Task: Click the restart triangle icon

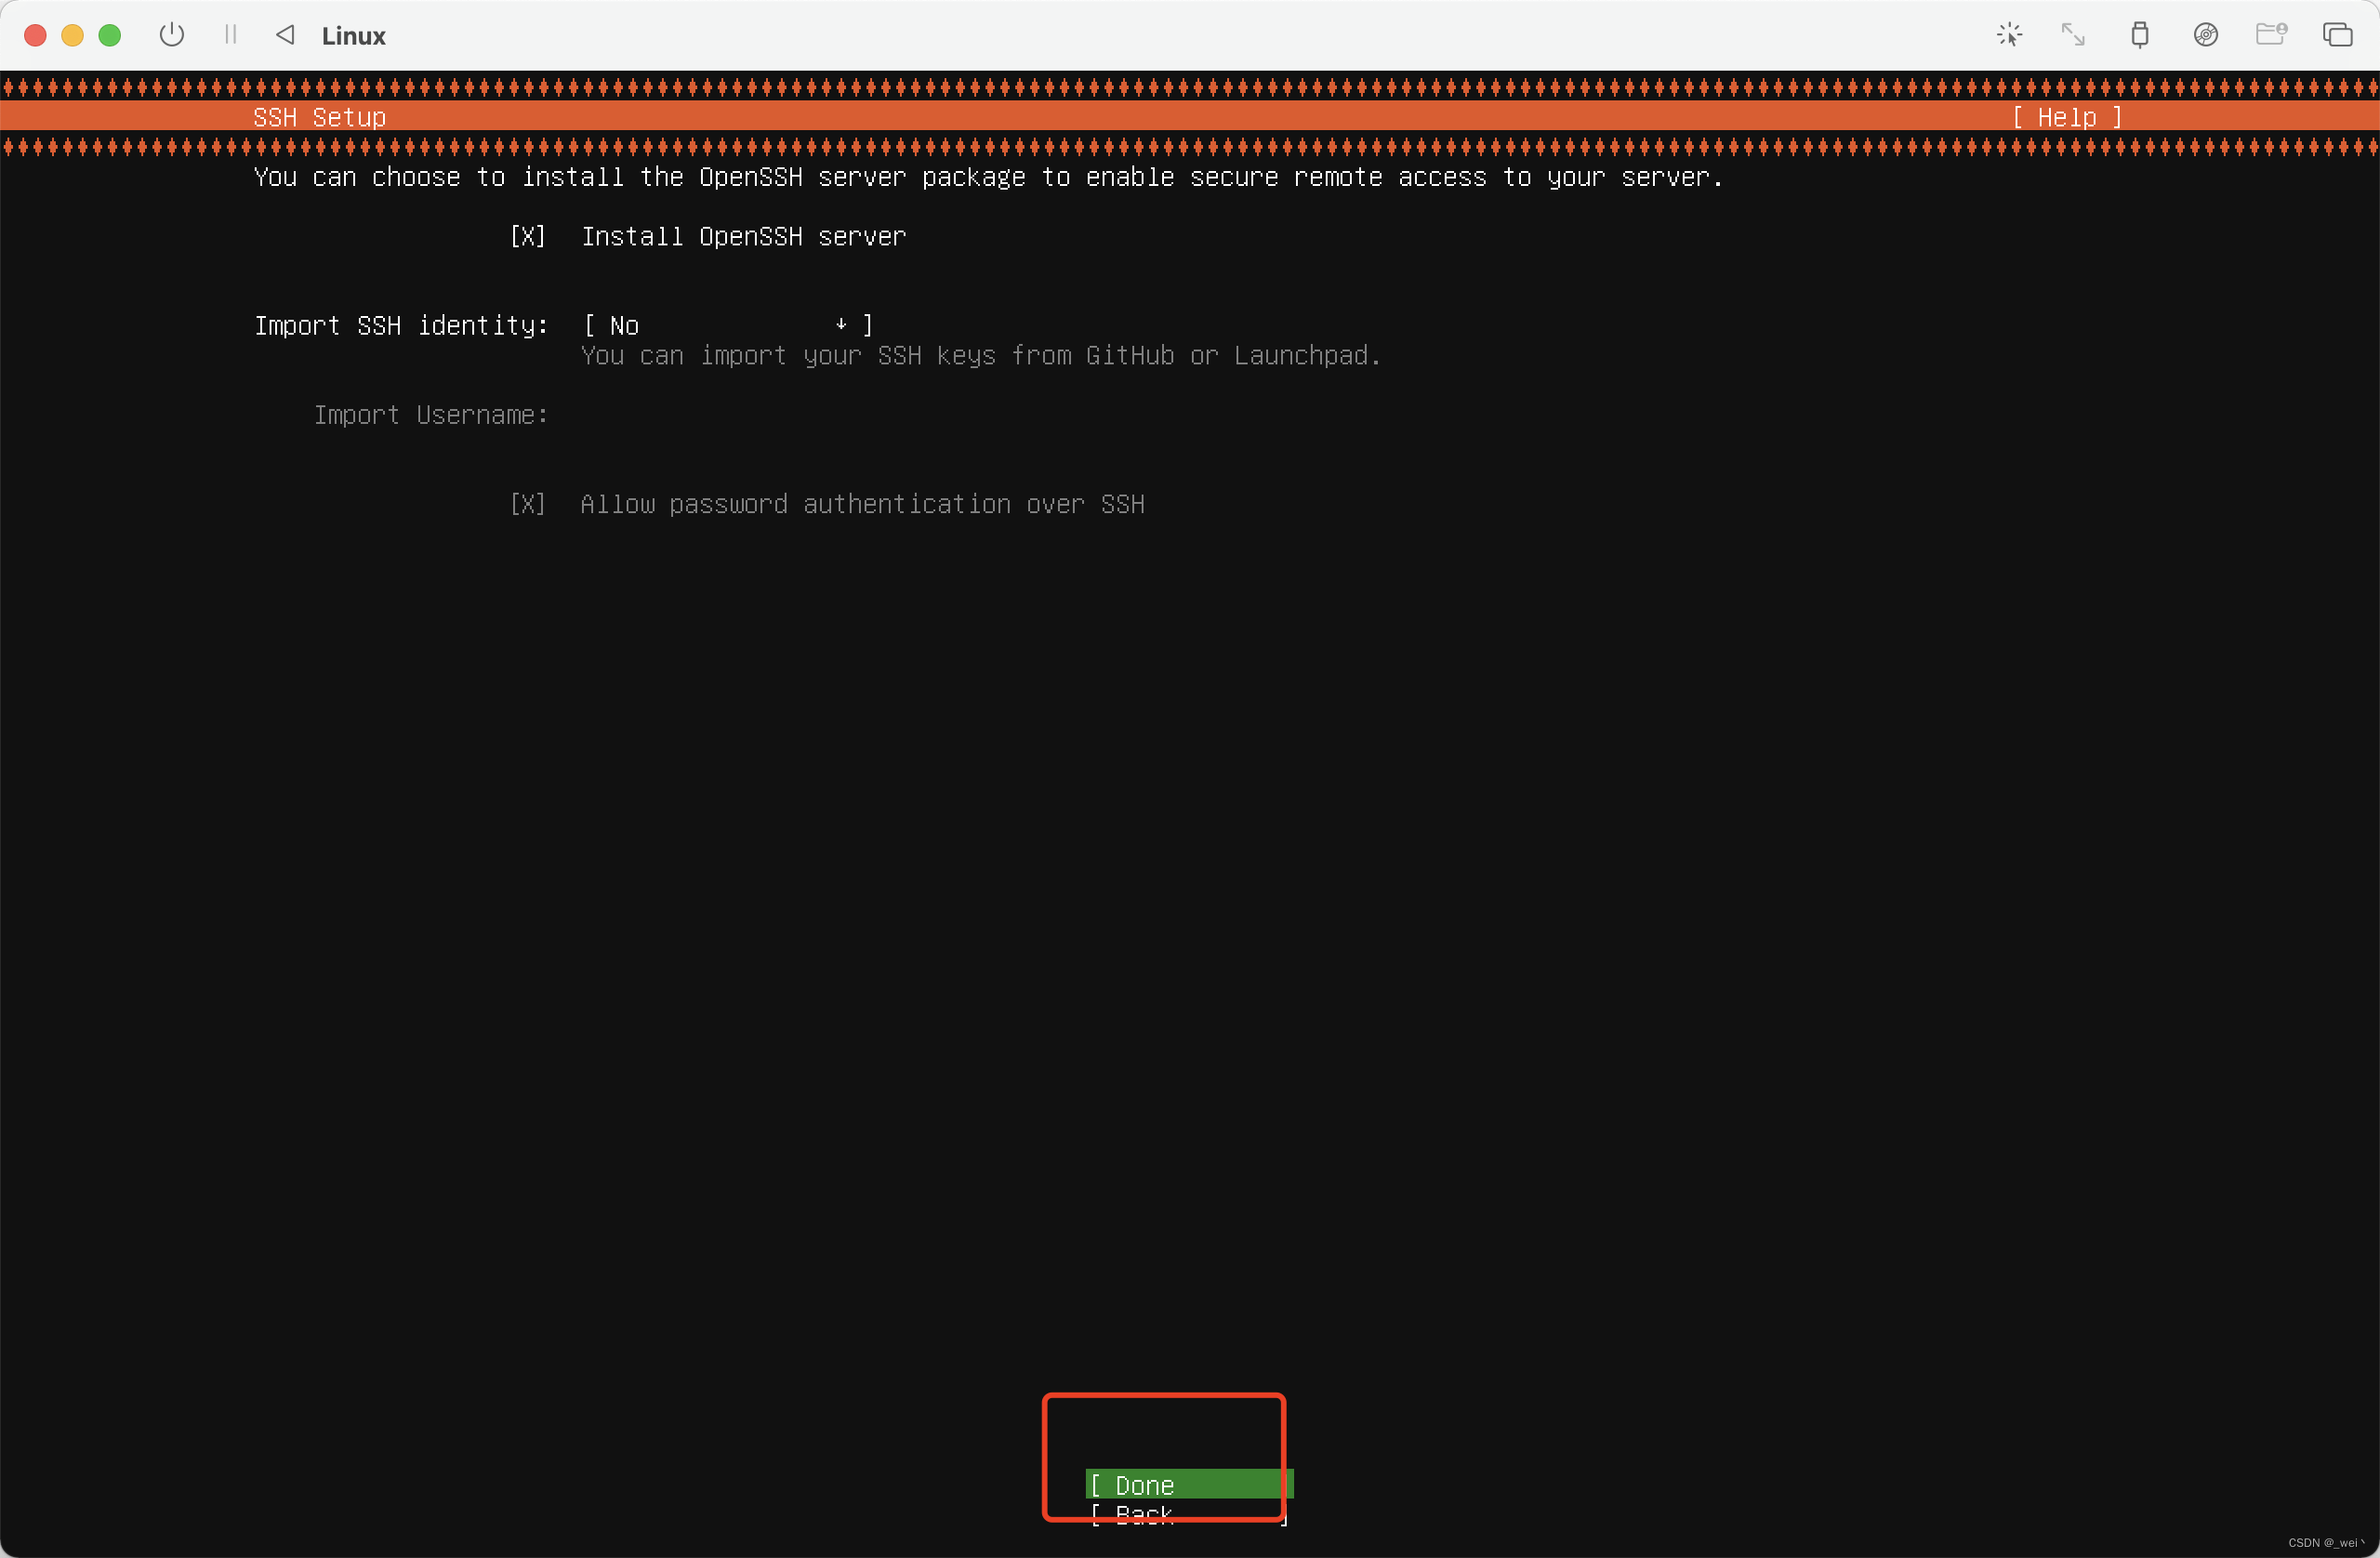Action: click(x=285, y=35)
